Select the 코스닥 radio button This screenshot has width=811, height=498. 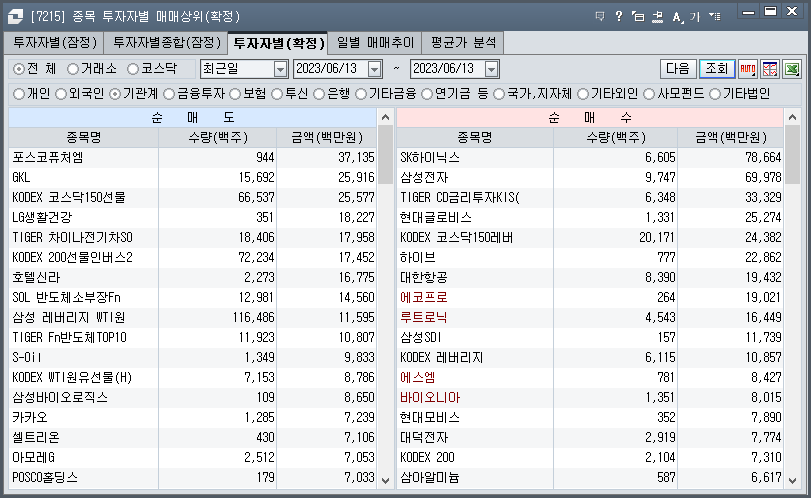pos(133,68)
